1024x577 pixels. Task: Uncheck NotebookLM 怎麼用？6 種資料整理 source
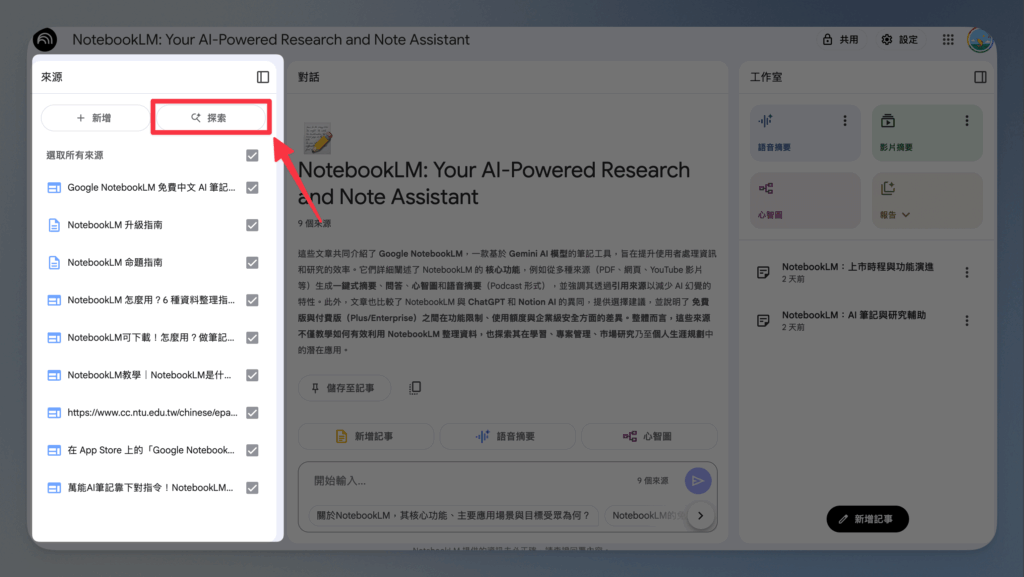coord(252,300)
